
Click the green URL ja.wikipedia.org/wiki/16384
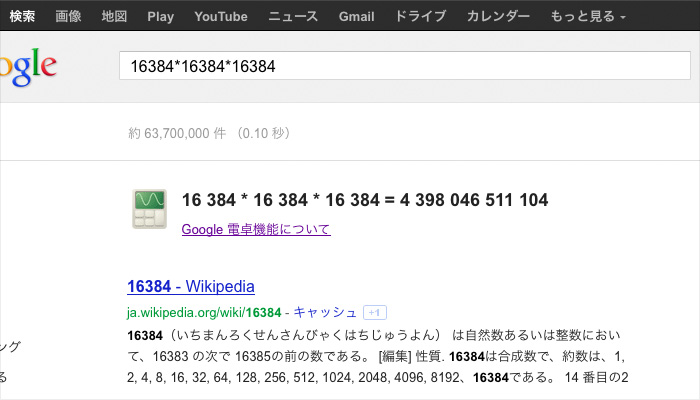click(x=204, y=312)
